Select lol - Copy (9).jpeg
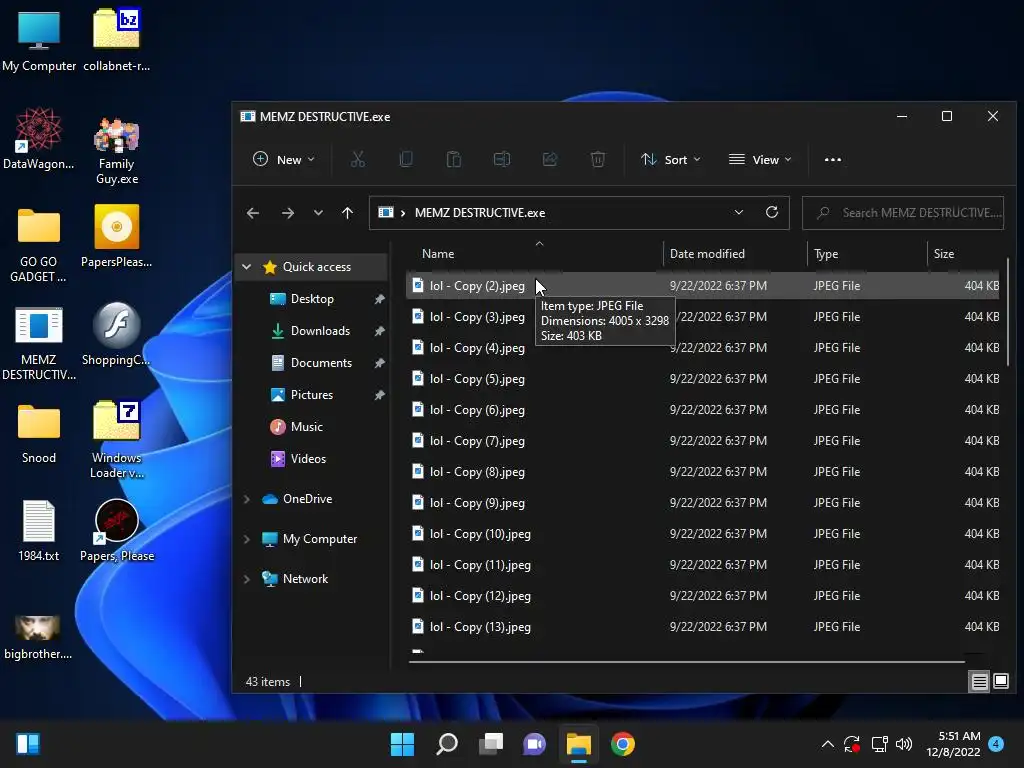 click(x=703, y=503)
